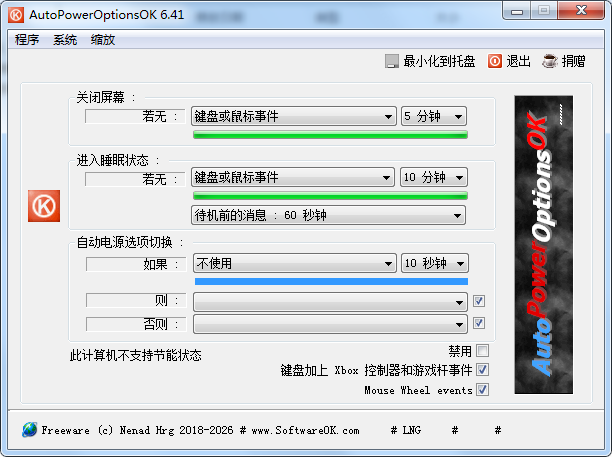Expand the 待机前的消息: 60 秒钟 dropdown
Viewport: 612px width, 457px height.
tap(328, 215)
